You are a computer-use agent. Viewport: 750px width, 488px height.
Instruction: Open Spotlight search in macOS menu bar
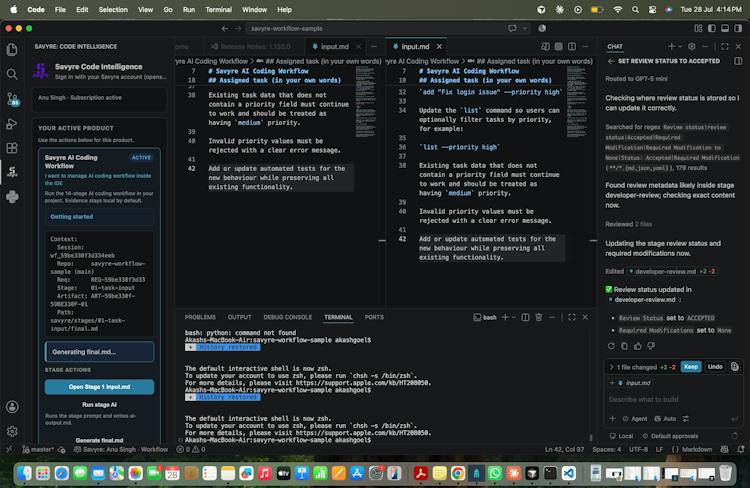pyautogui.click(x=635, y=10)
